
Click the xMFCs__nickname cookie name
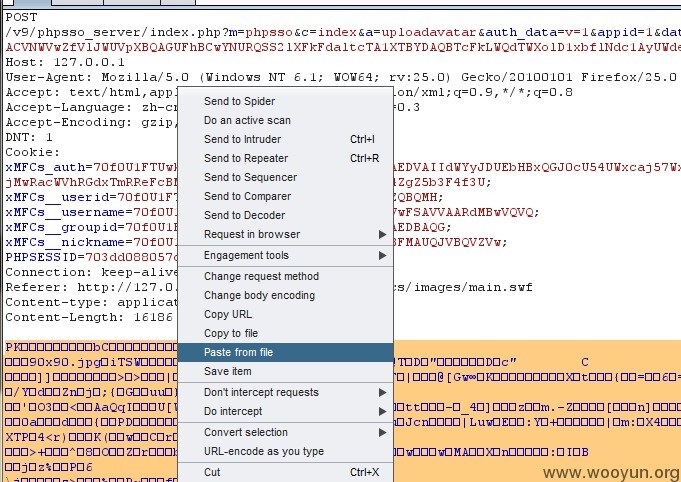pyautogui.click(x=65, y=242)
